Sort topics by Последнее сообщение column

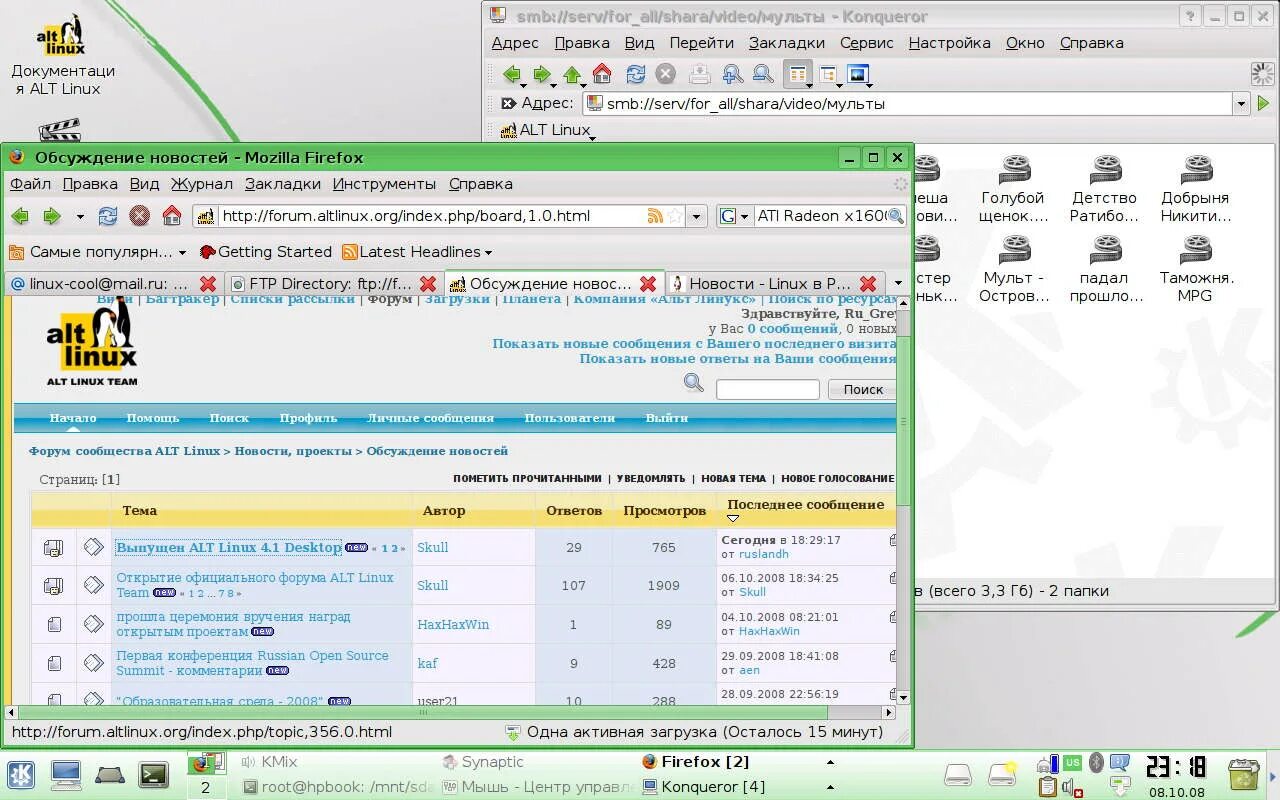(x=805, y=505)
